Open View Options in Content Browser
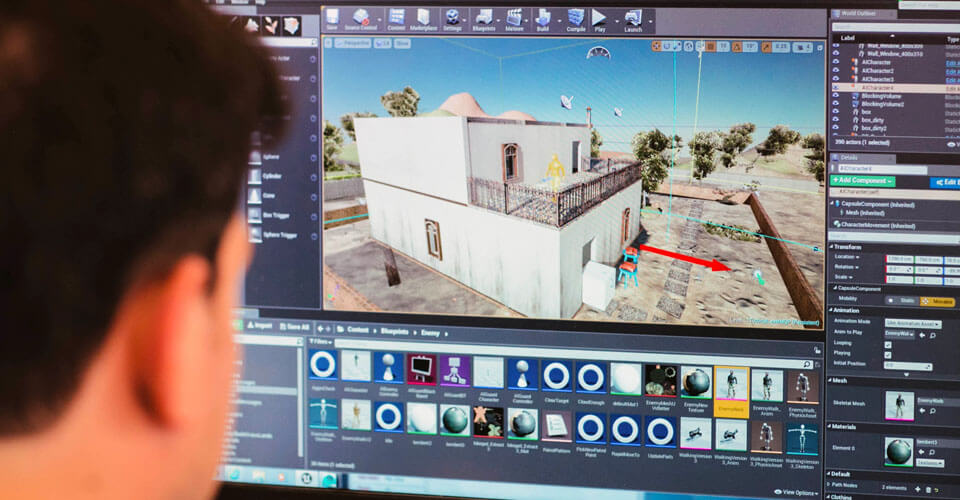 (x=797, y=492)
